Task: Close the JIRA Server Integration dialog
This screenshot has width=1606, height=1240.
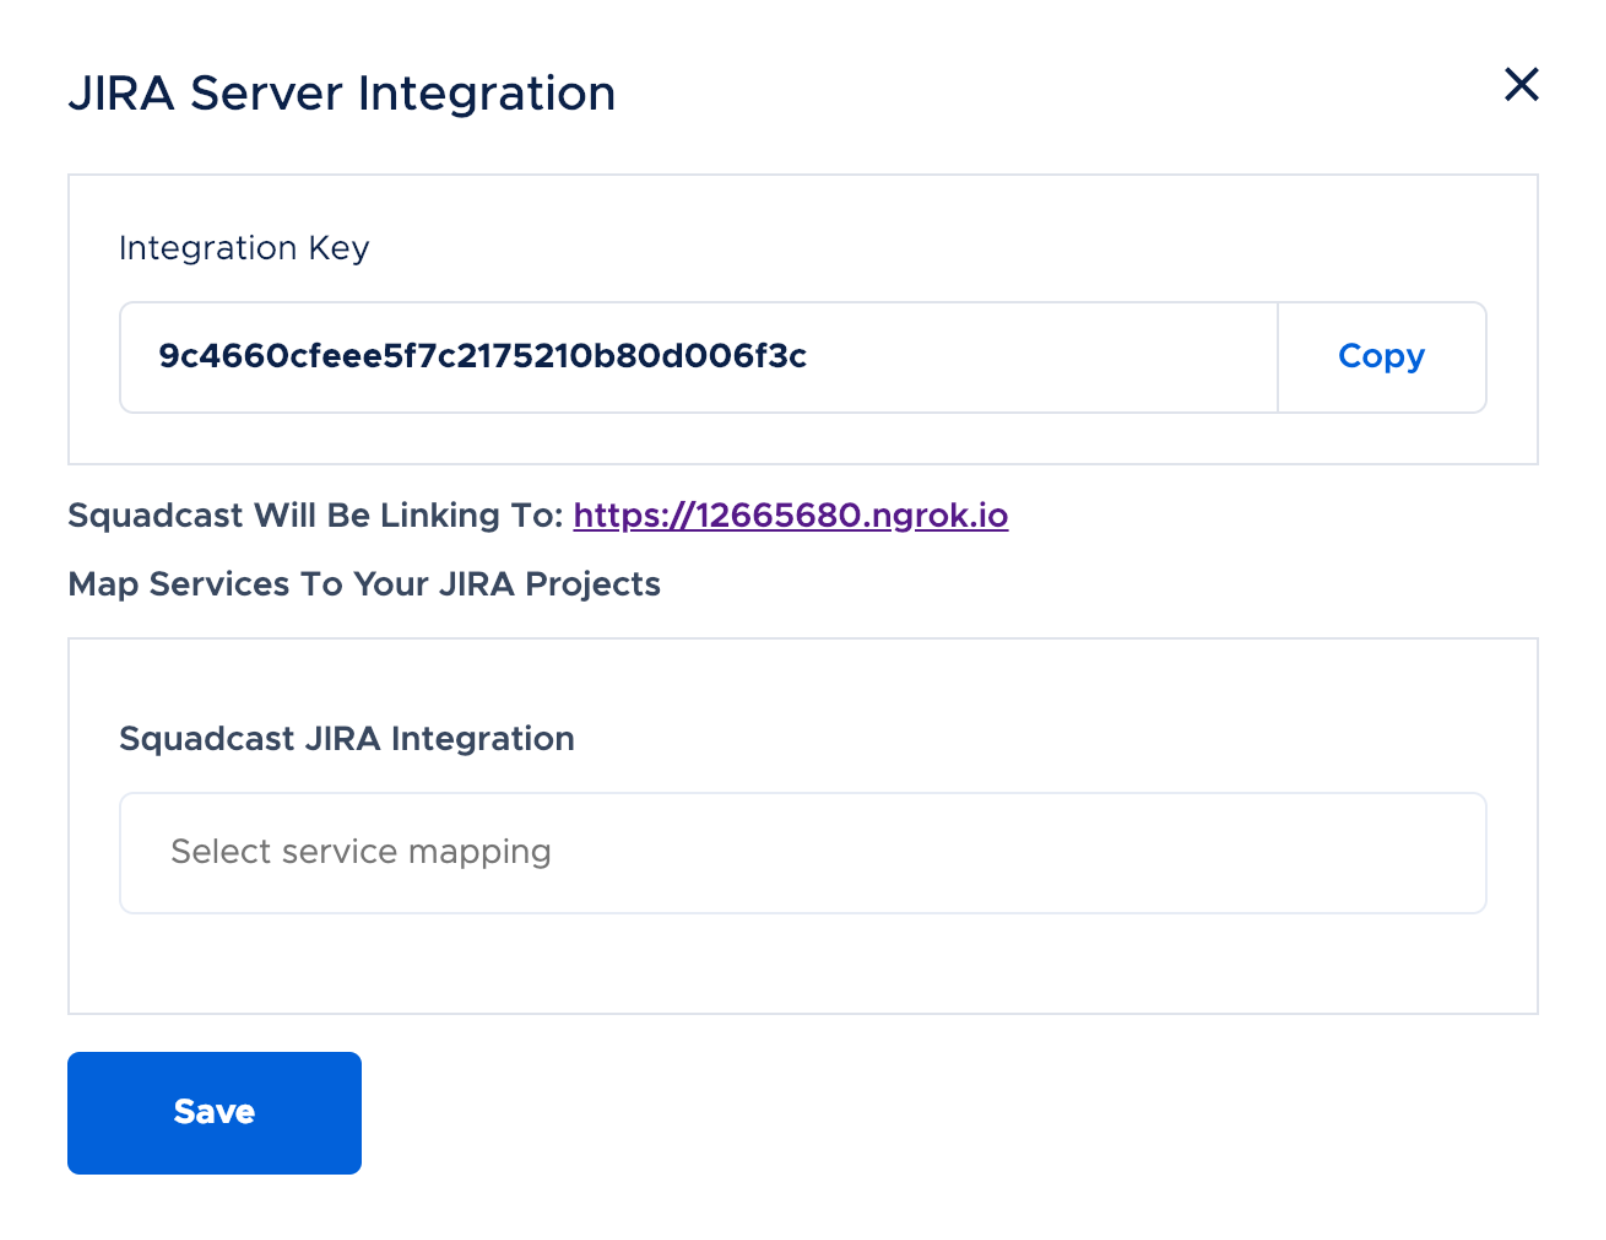Action: pyautogui.click(x=1521, y=85)
